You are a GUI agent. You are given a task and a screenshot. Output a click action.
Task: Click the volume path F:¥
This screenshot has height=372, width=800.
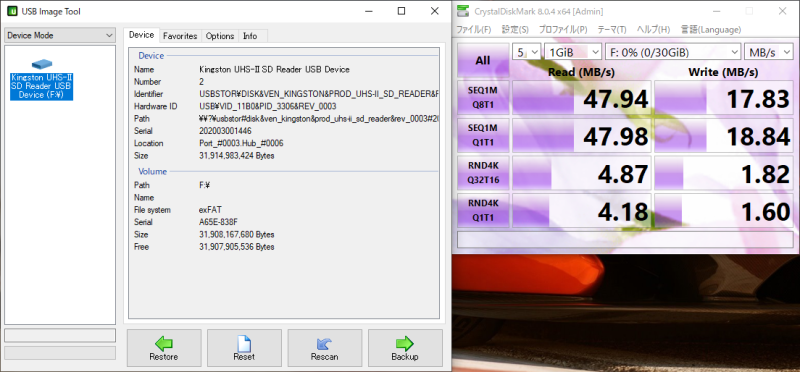click(x=205, y=185)
